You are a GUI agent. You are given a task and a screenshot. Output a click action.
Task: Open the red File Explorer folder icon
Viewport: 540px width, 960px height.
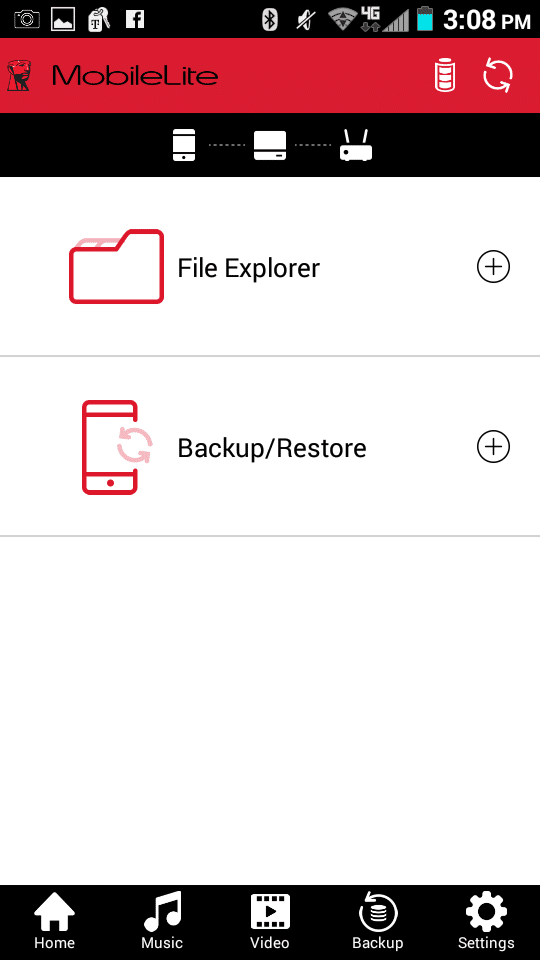(x=116, y=266)
